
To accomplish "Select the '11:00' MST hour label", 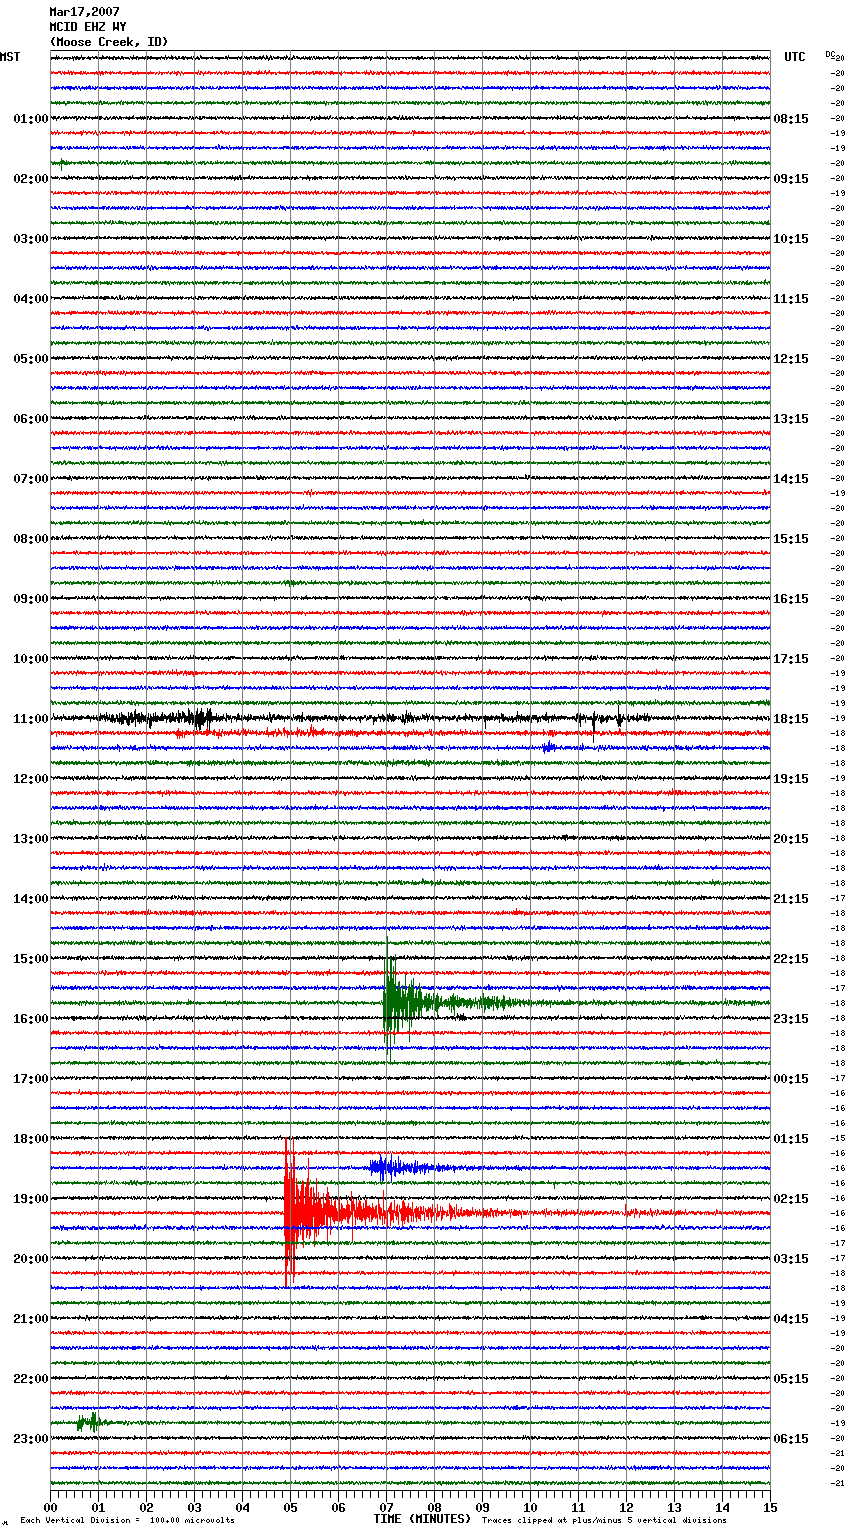I will pos(30,719).
